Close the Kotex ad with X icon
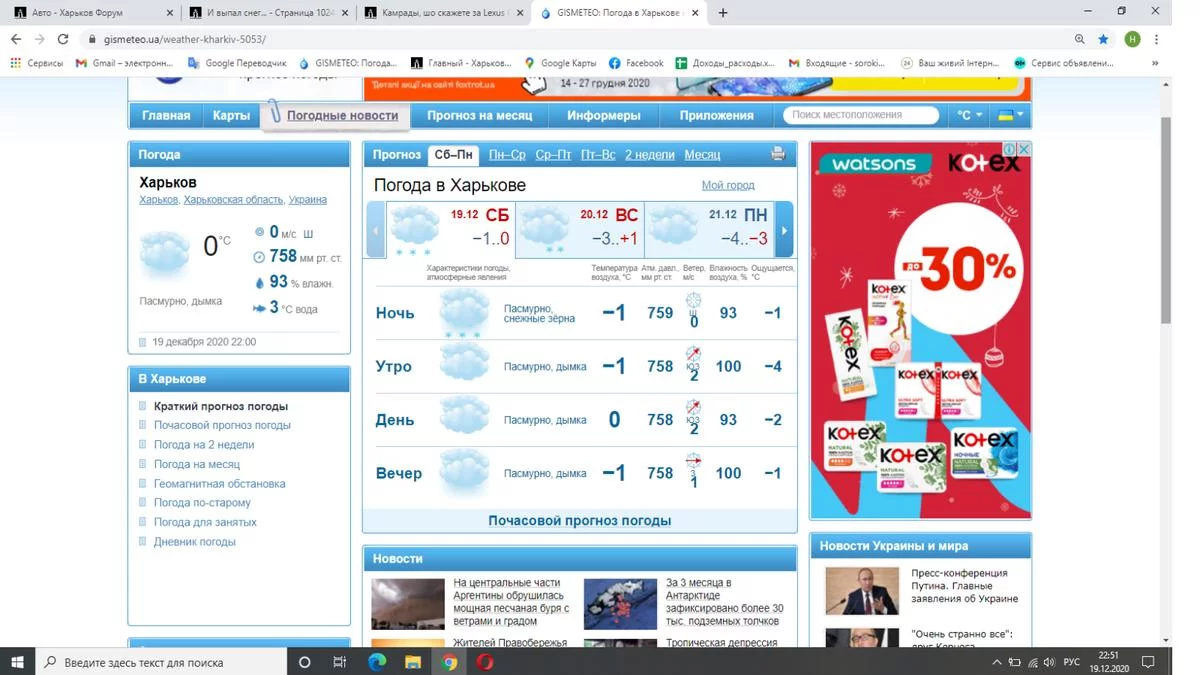 [1024, 148]
